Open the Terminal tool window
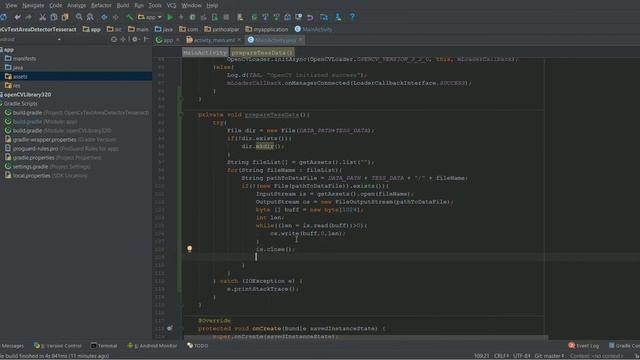 coord(104,346)
